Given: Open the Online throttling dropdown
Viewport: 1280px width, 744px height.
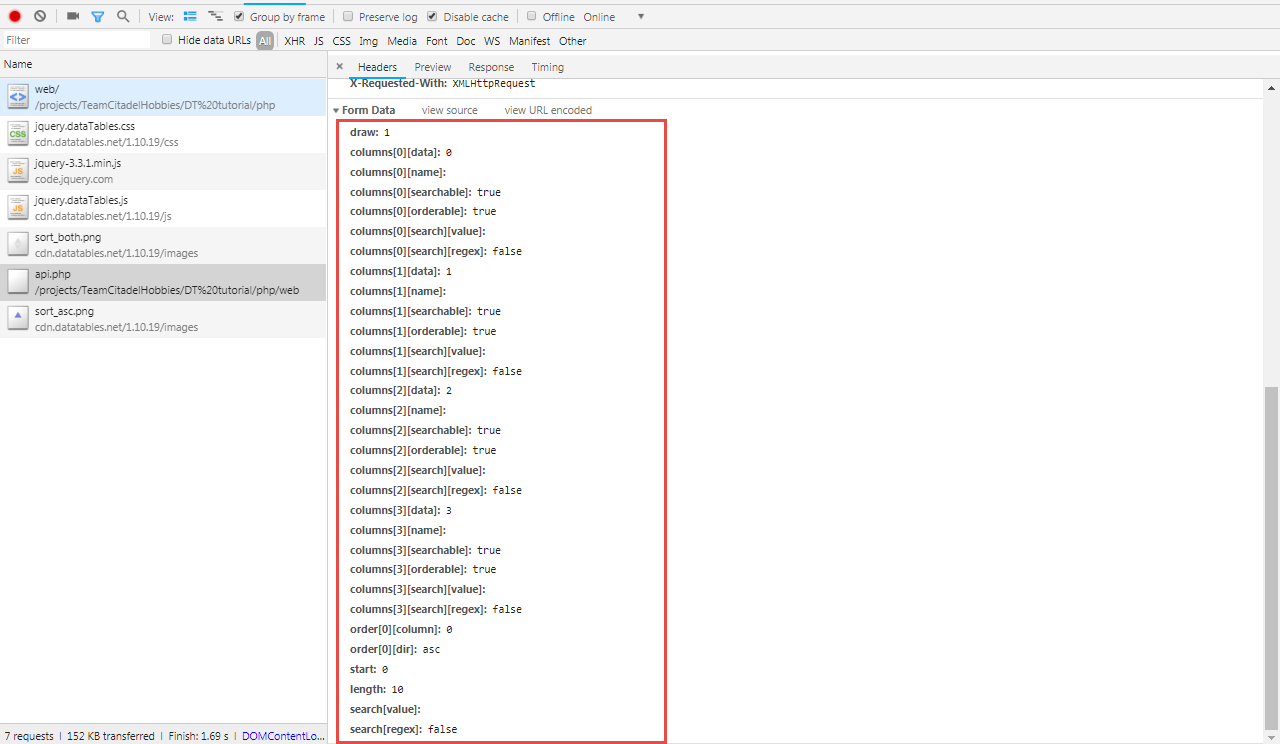Looking at the screenshot, I should point(614,17).
